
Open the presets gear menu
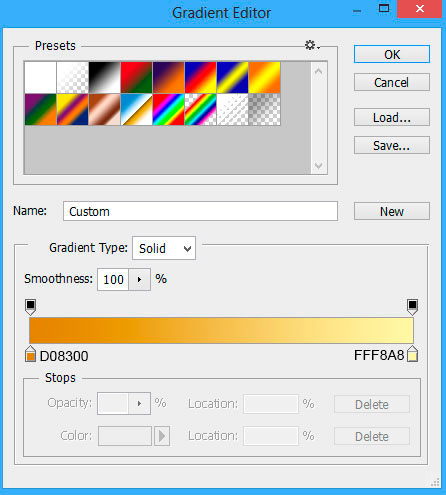tap(312, 45)
